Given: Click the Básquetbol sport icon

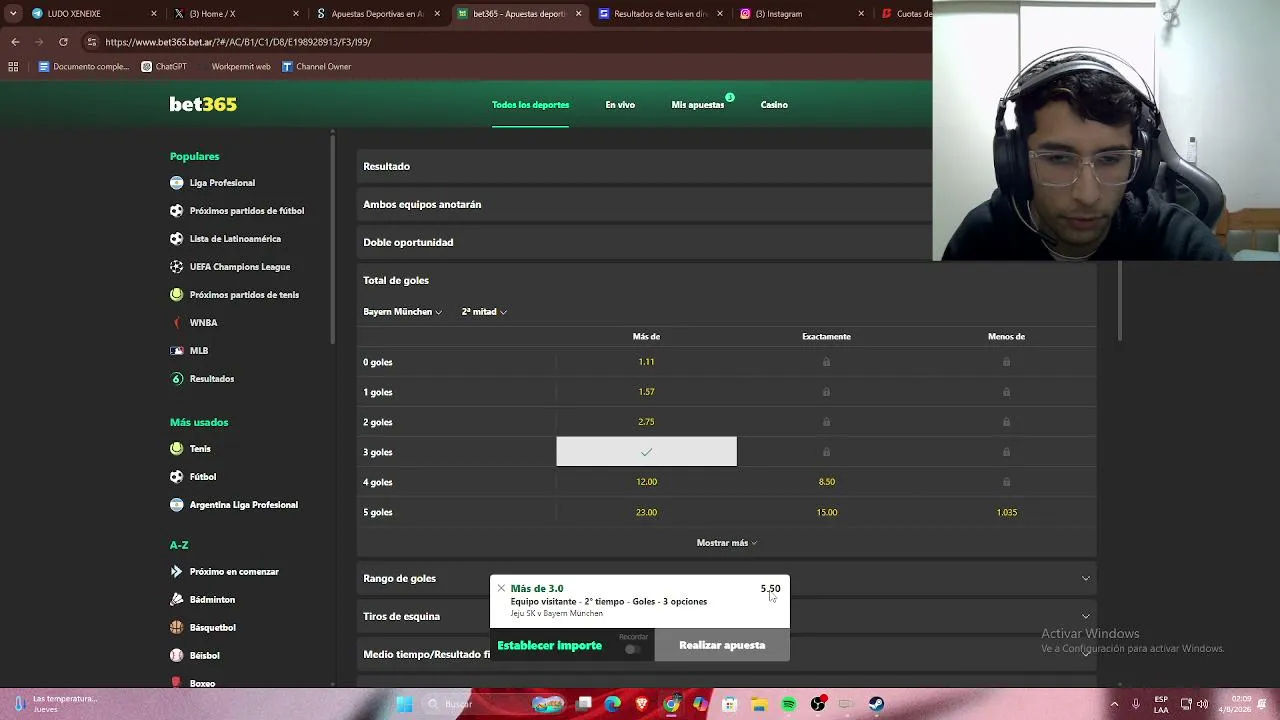Looking at the screenshot, I should pyautogui.click(x=177, y=628).
